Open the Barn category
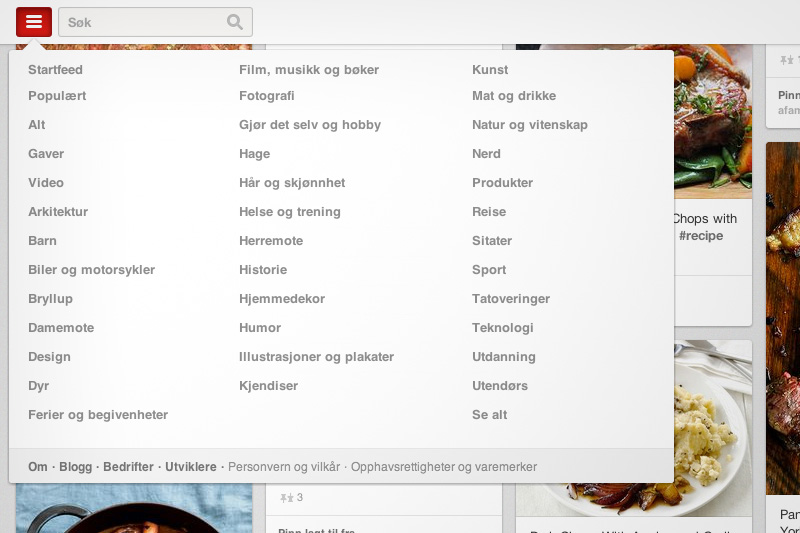This screenshot has height=533, width=800. 42,241
